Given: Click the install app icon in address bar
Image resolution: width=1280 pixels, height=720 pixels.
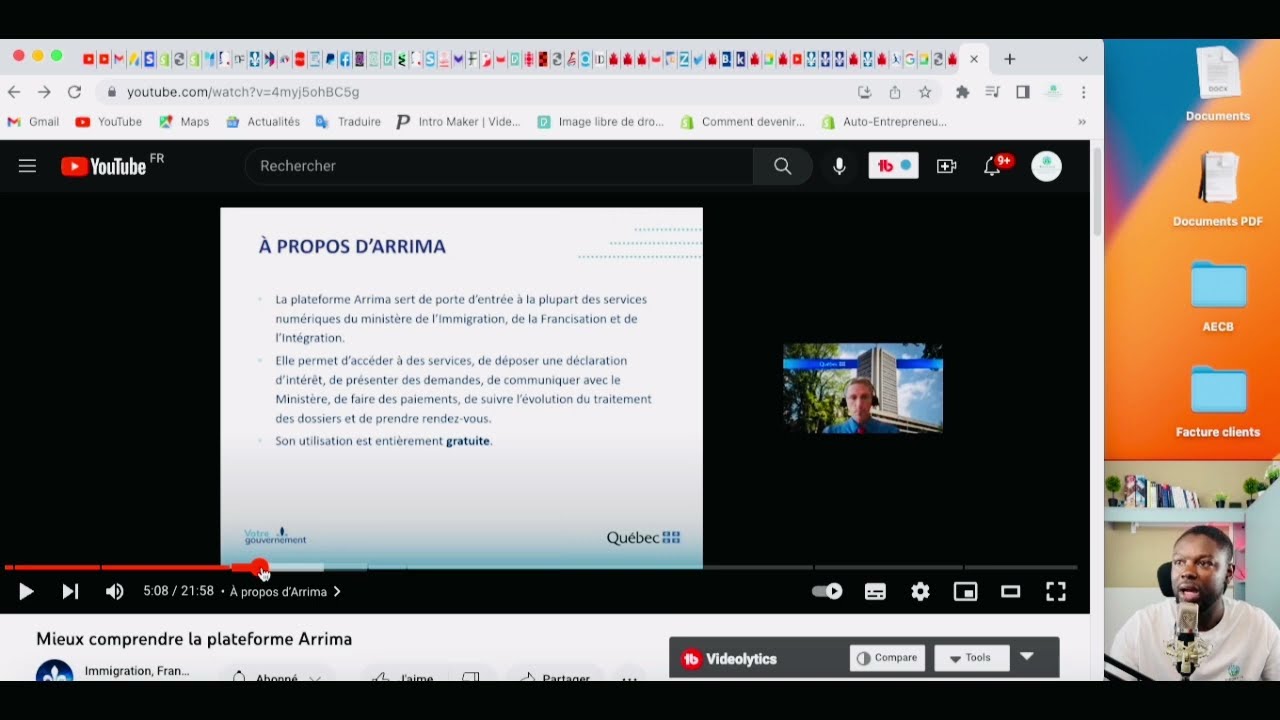Looking at the screenshot, I should [865, 92].
